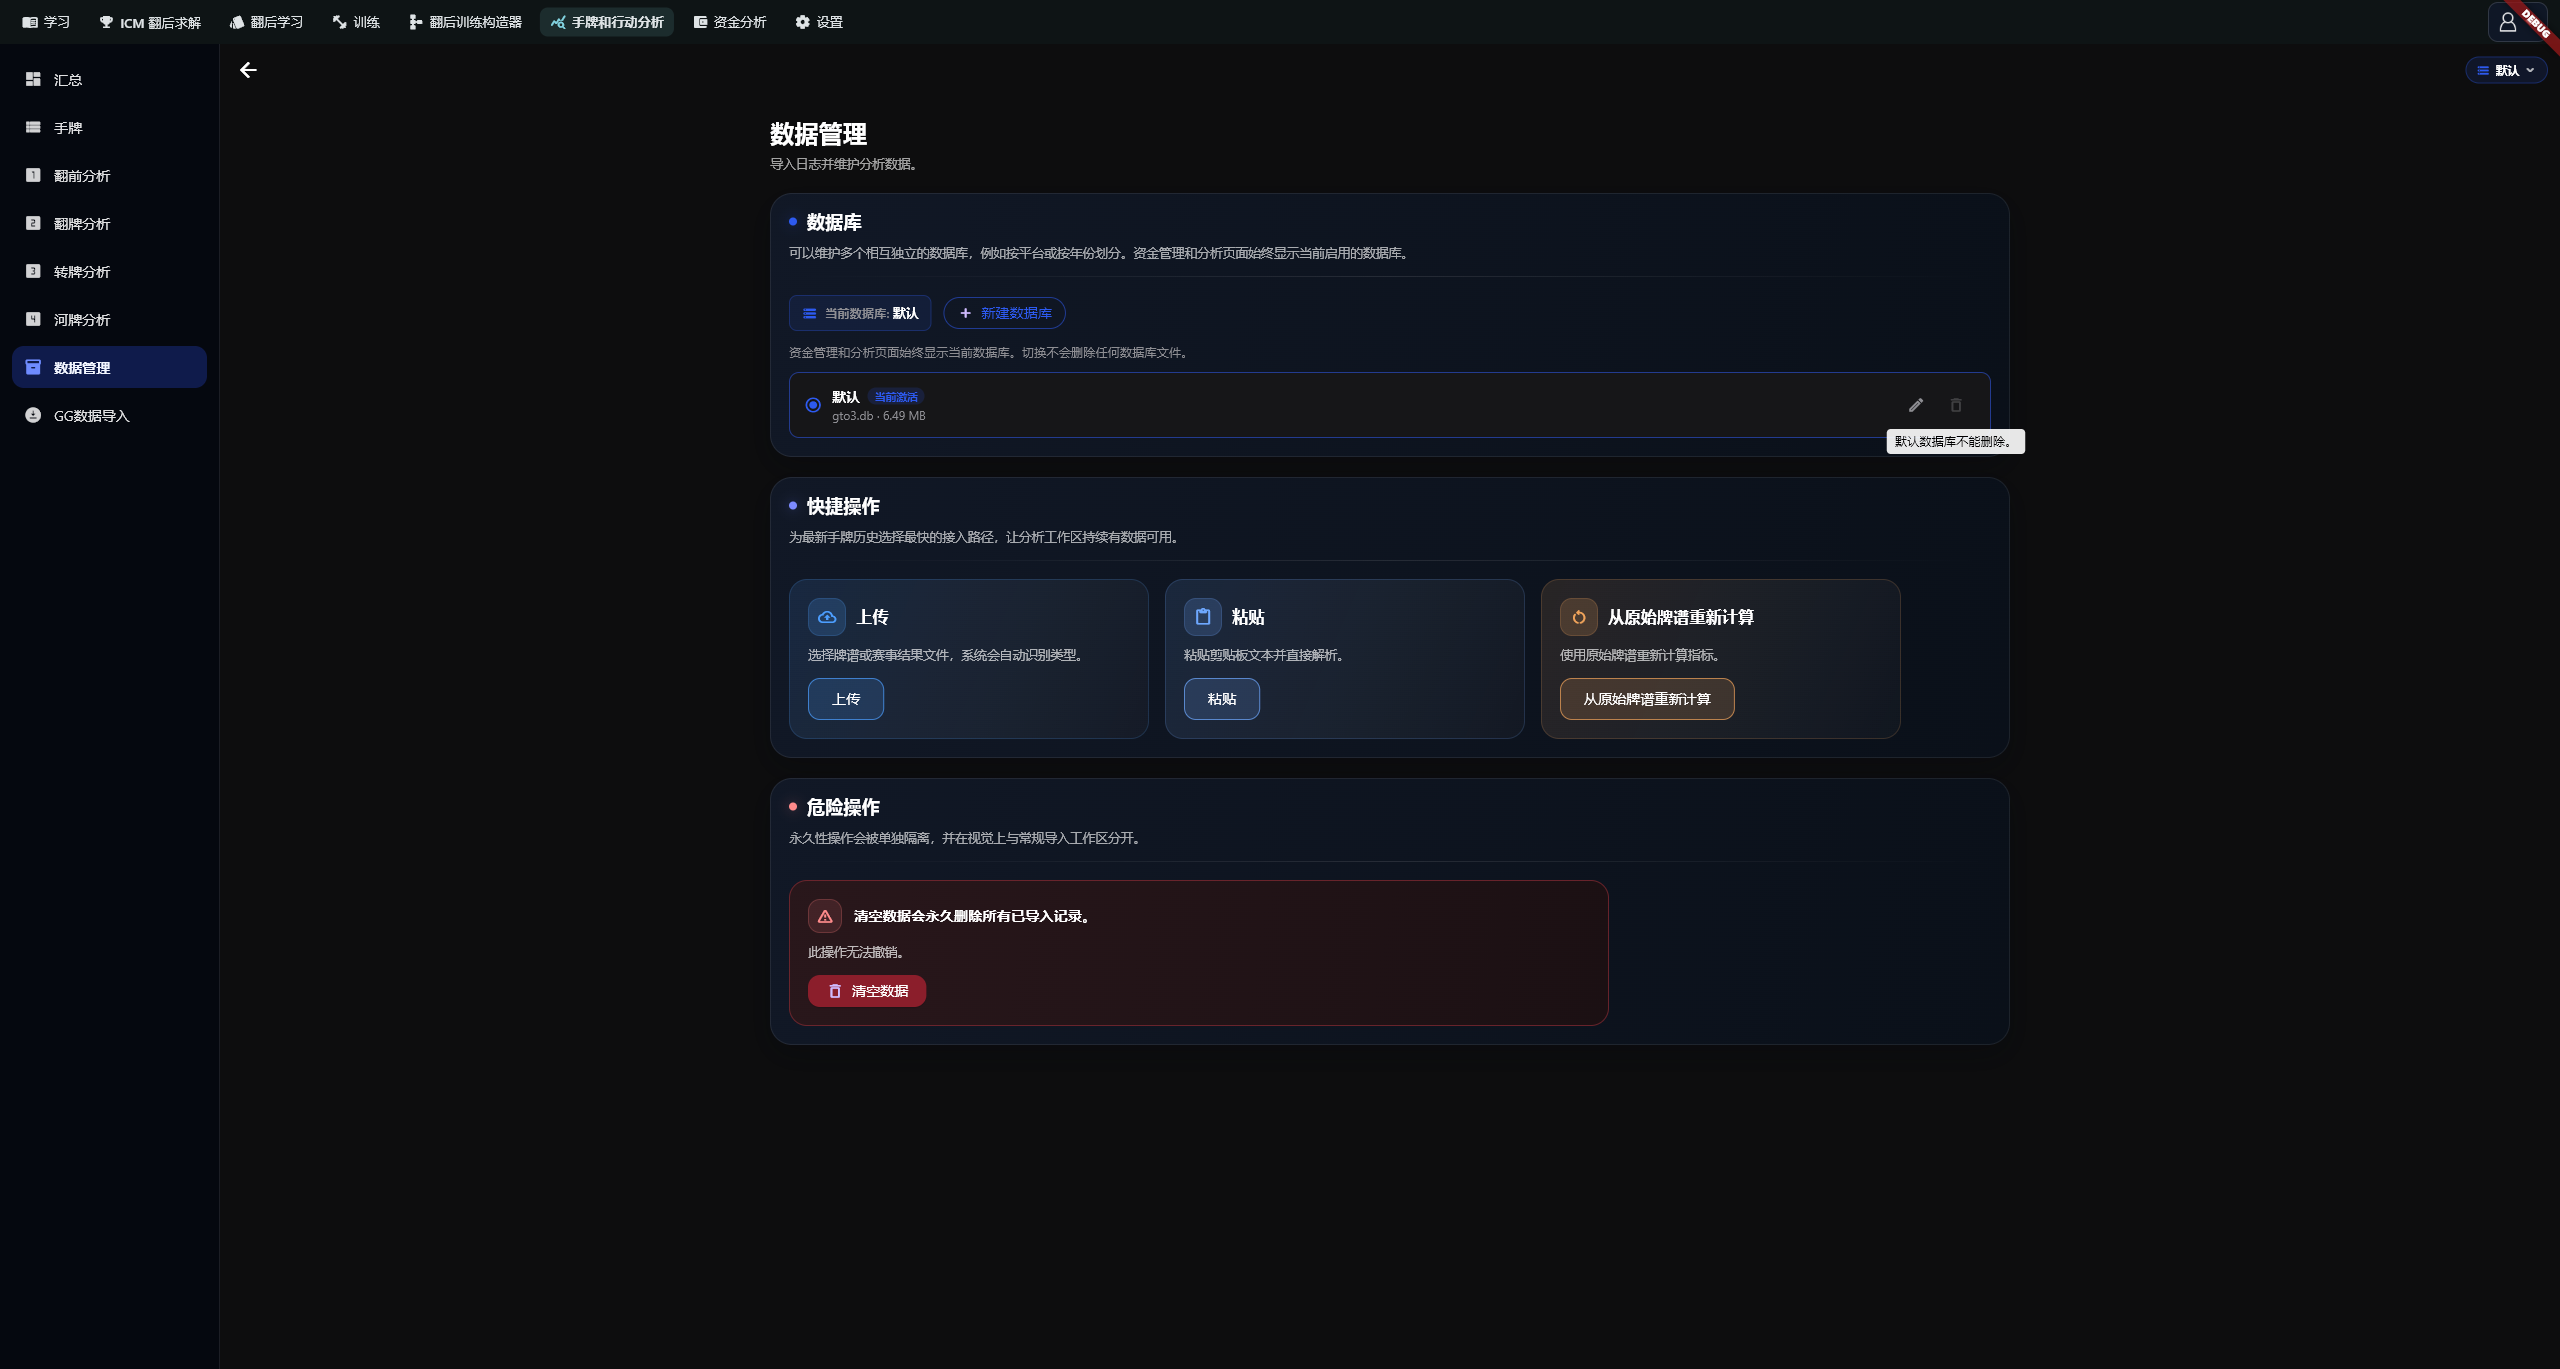Open 河牌分析 in the sidebar
This screenshot has width=2560, height=1369.
click(109, 319)
